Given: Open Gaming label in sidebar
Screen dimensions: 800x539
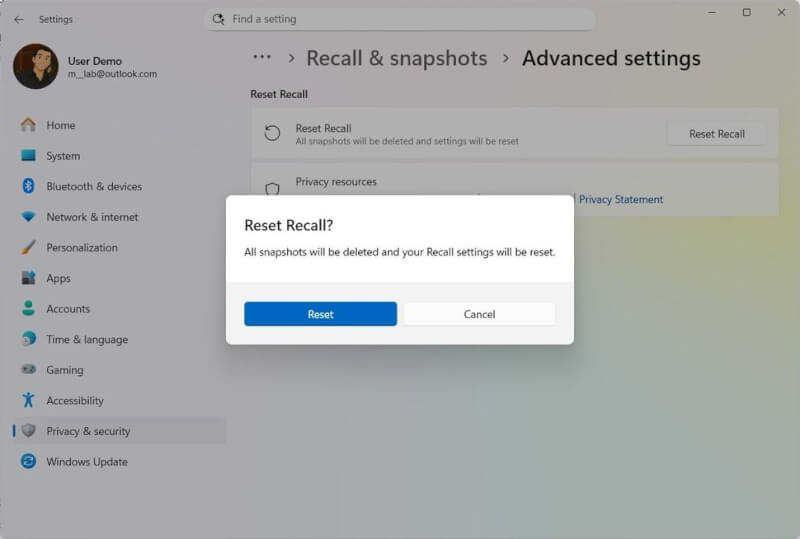Looking at the screenshot, I should click(x=65, y=370).
